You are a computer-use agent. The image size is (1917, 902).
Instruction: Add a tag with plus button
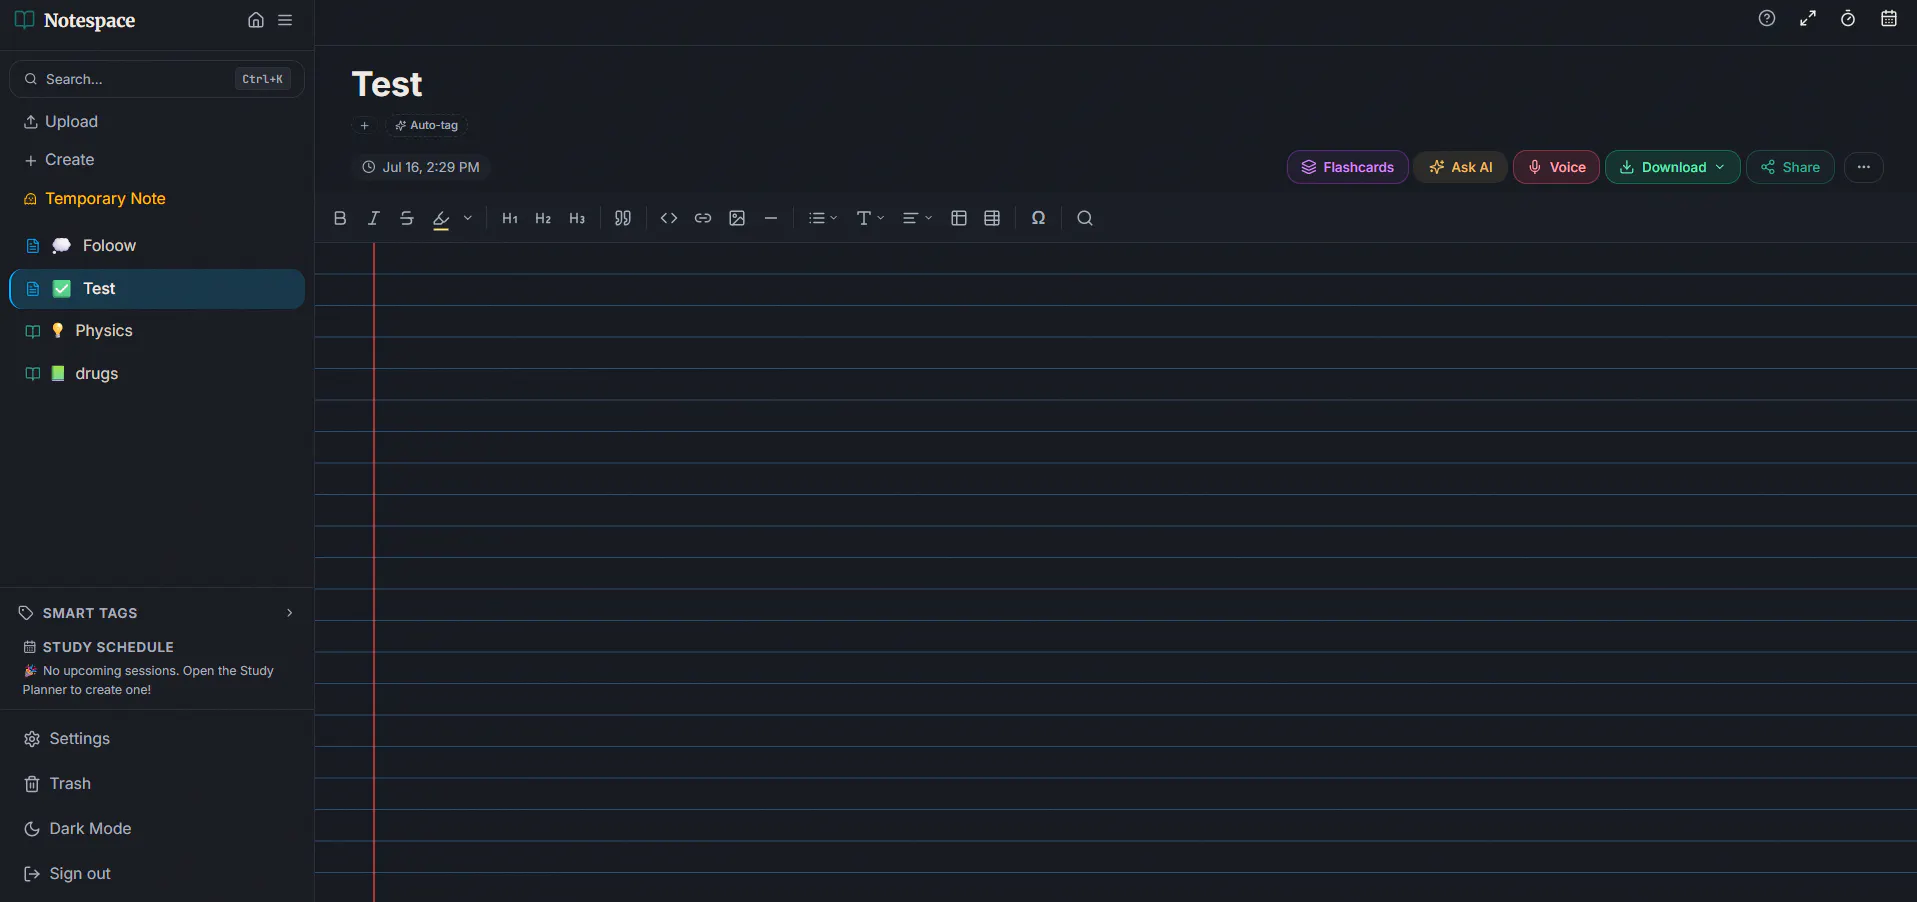365,126
